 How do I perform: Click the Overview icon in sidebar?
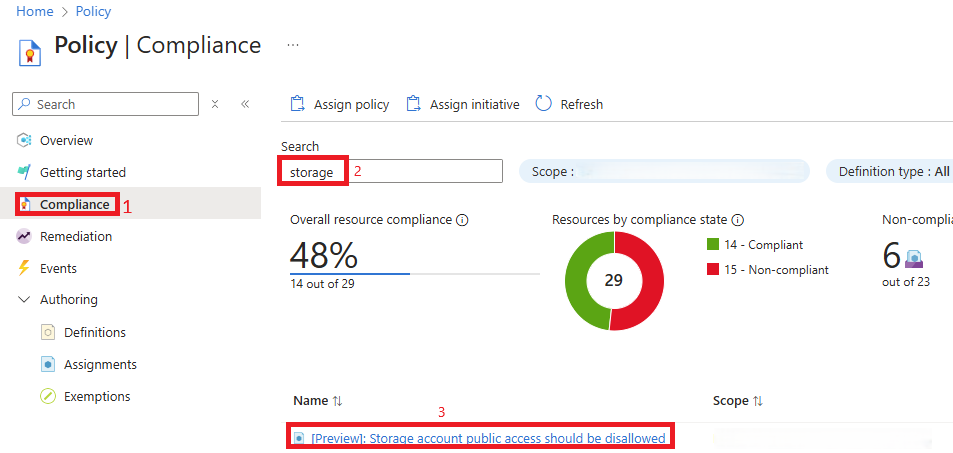[x=24, y=140]
